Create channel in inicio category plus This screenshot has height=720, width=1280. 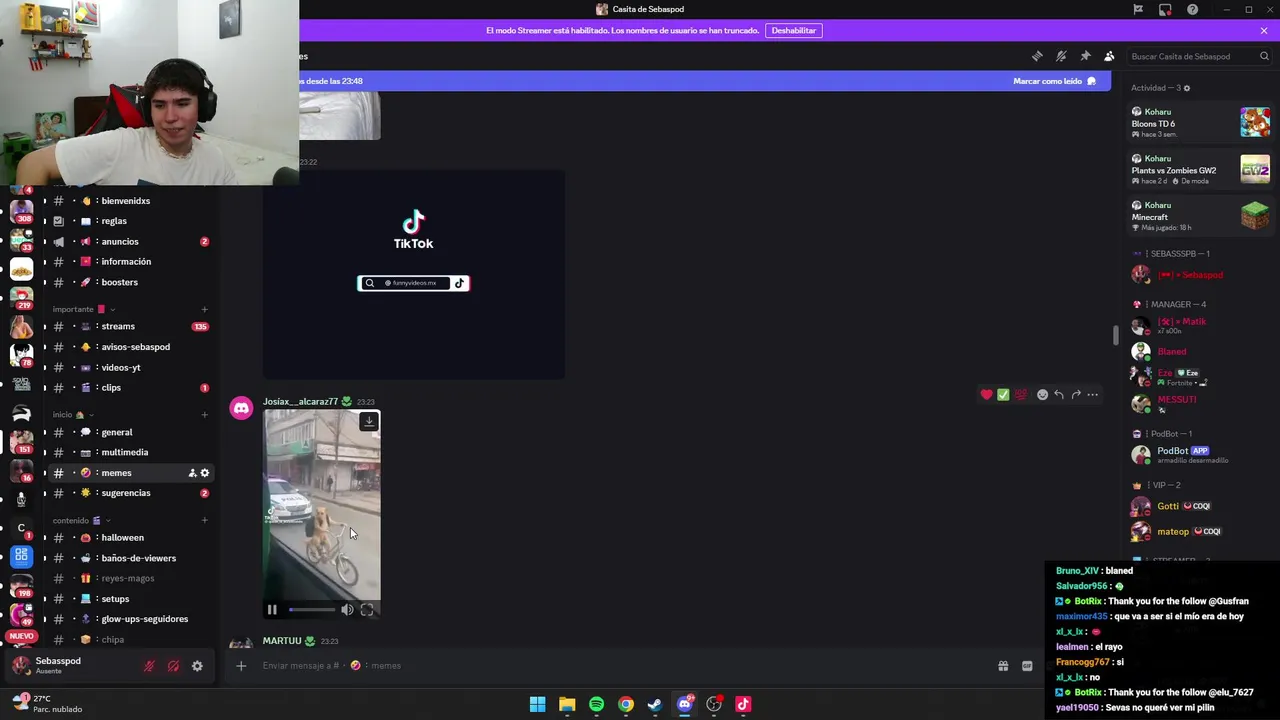coord(204,414)
